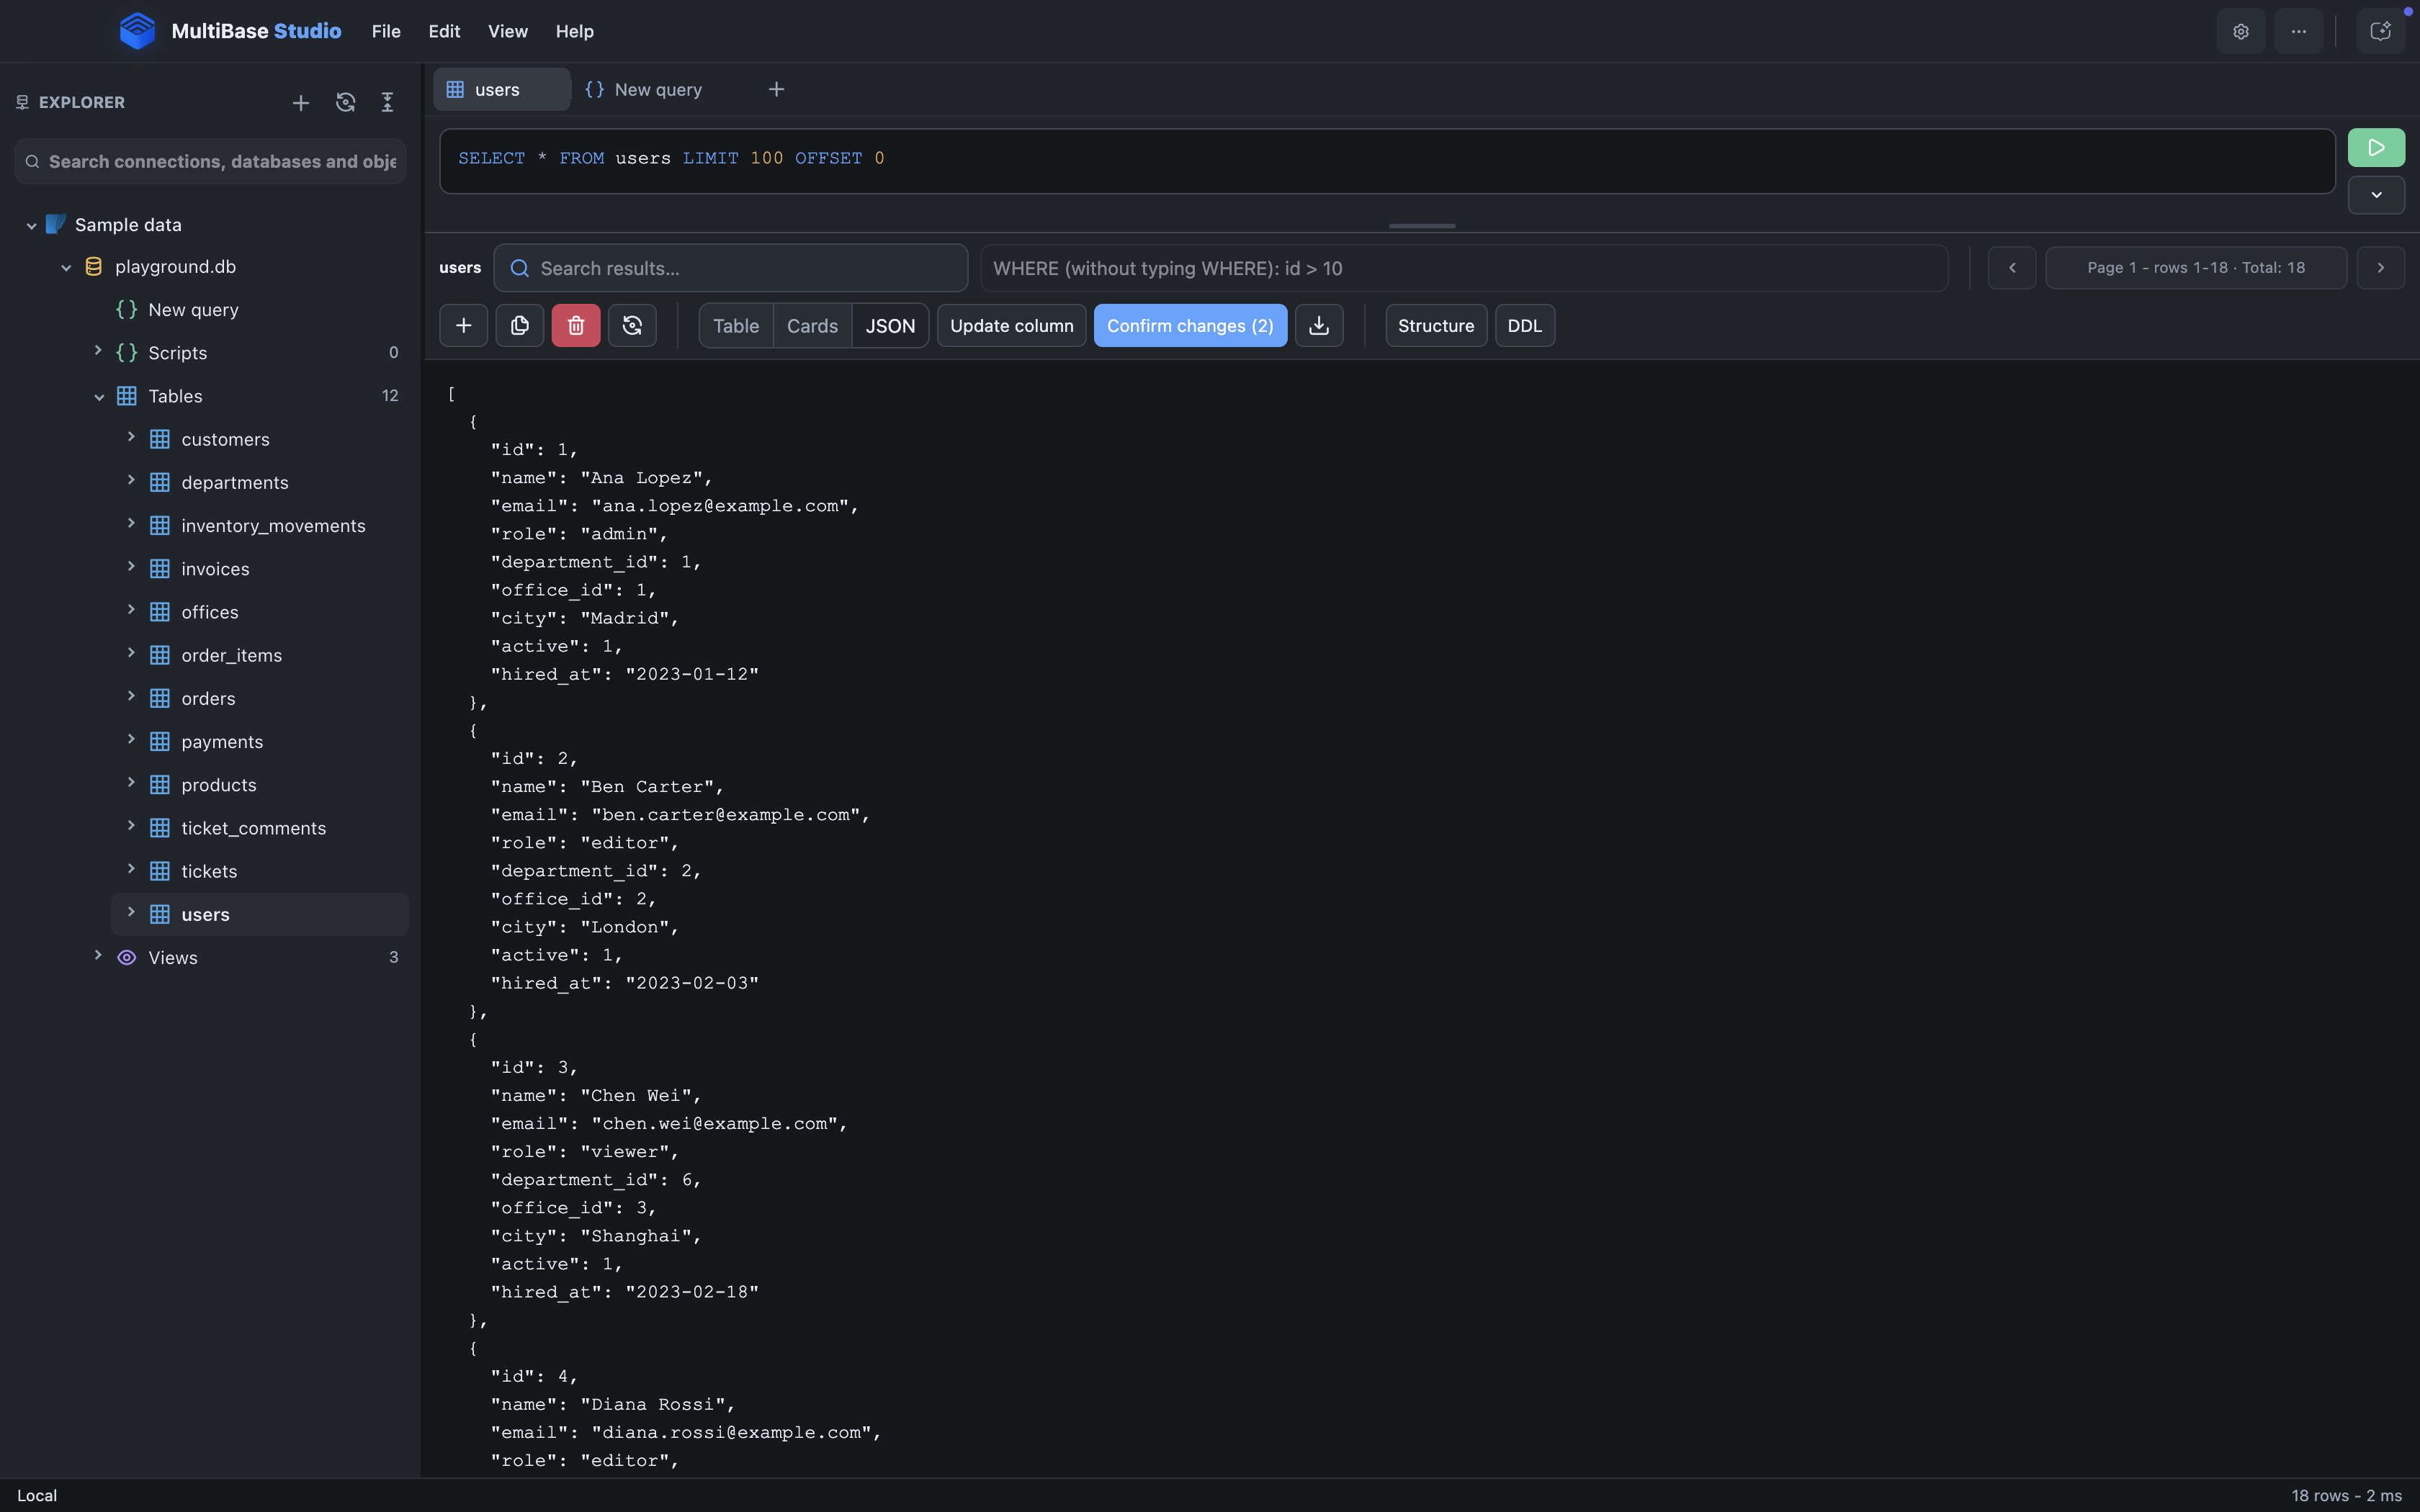
Task: Add a new row with plus button
Action: click(x=464, y=326)
